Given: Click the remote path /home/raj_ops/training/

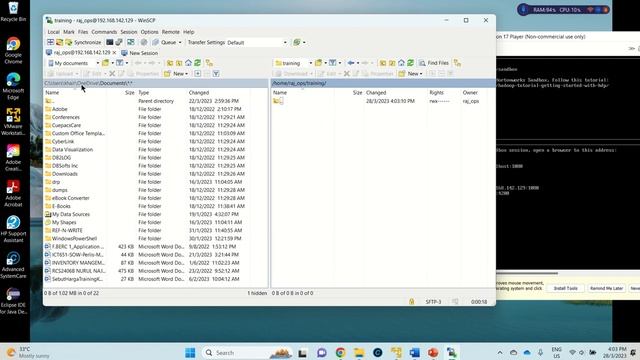Looking at the screenshot, I should click(x=299, y=83).
